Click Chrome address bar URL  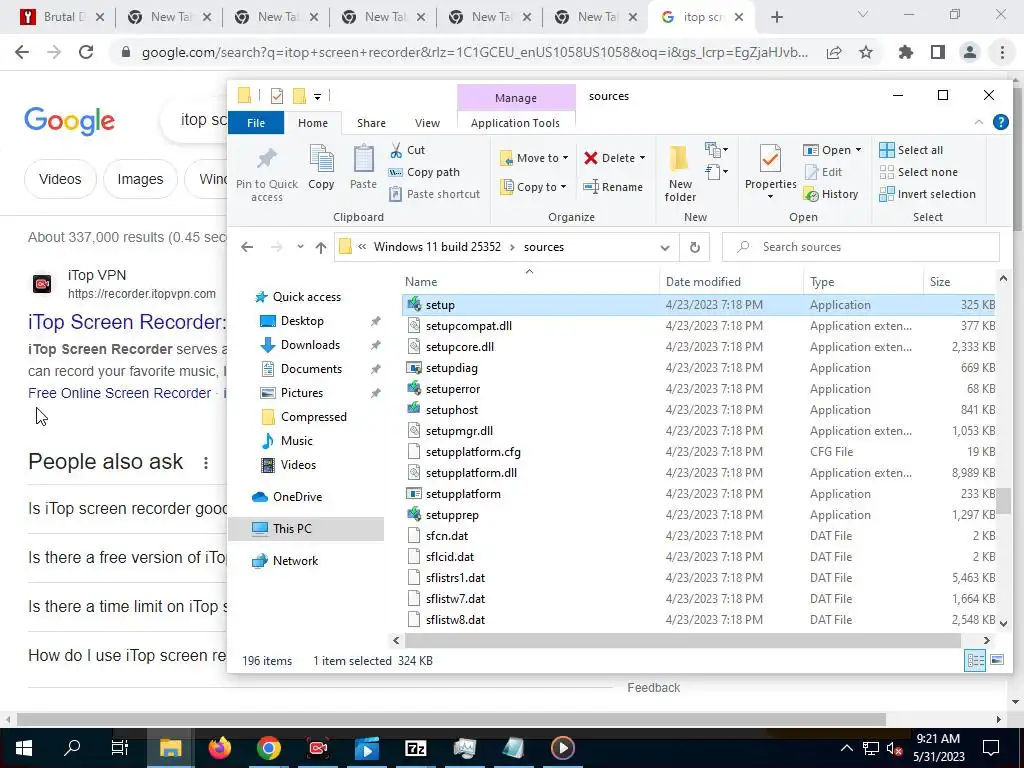click(x=474, y=52)
